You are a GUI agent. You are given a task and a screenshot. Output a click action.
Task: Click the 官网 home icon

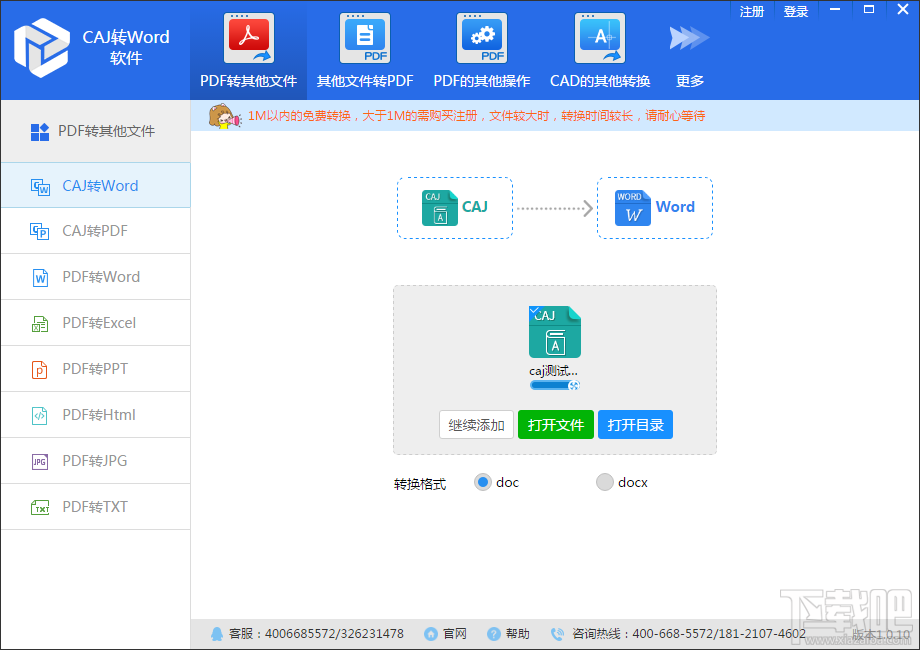[431, 634]
